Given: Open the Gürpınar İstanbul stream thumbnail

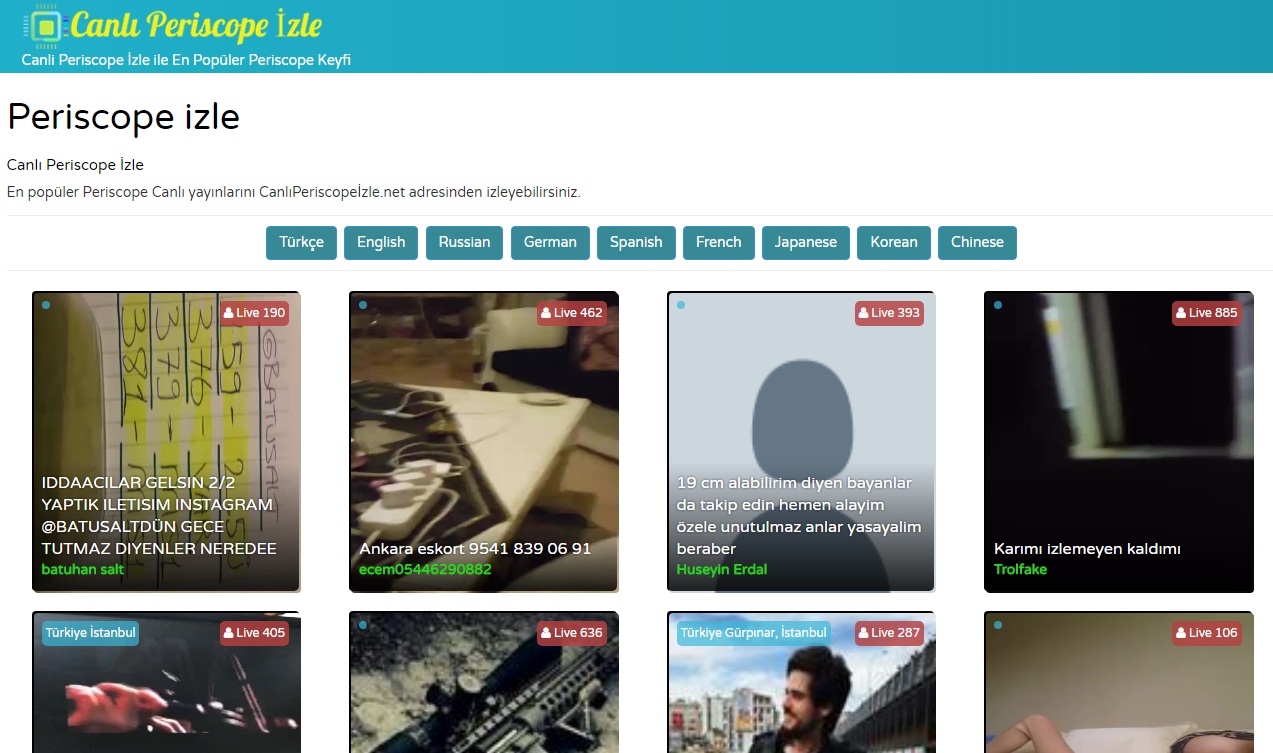Looking at the screenshot, I should pyautogui.click(x=801, y=682).
